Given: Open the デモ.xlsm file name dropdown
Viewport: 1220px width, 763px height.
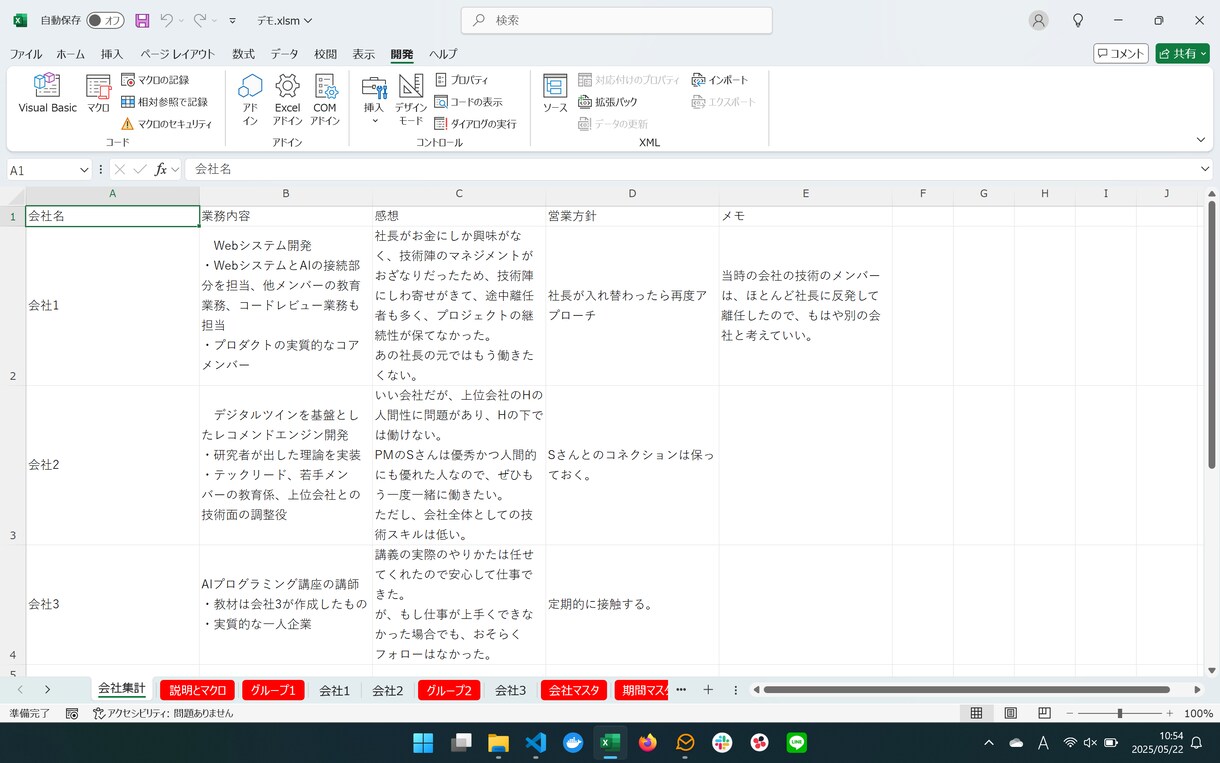Looking at the screenshot, I should (285, 20).
